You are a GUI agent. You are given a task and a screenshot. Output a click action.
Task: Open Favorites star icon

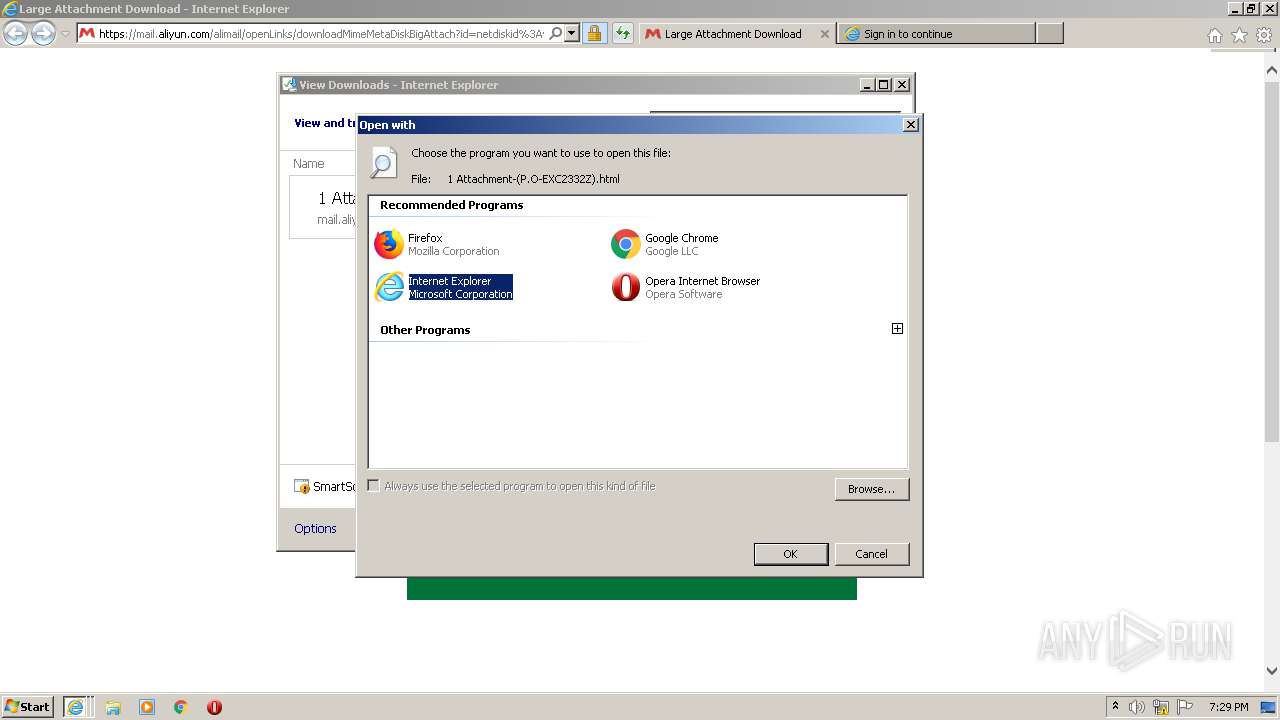[x=1240, y=35]
